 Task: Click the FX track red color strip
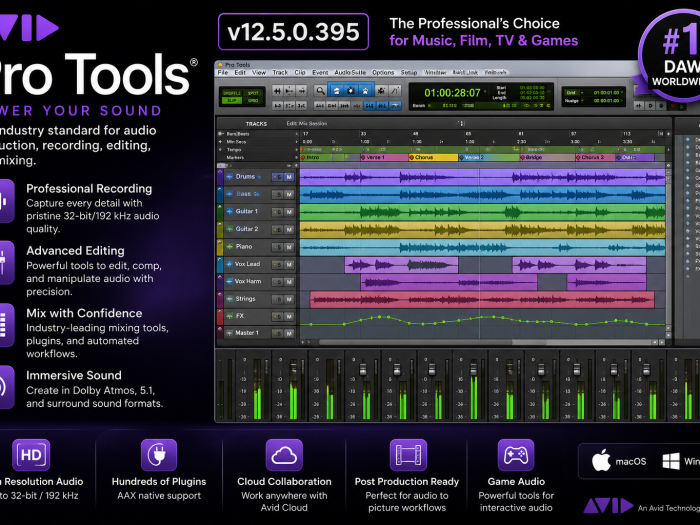[220, 317]
